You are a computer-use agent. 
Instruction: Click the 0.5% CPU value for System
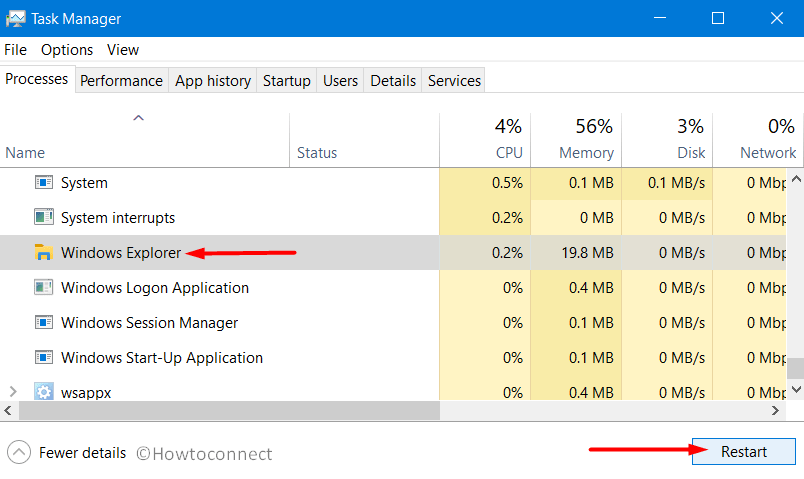(x=507, y=183)
